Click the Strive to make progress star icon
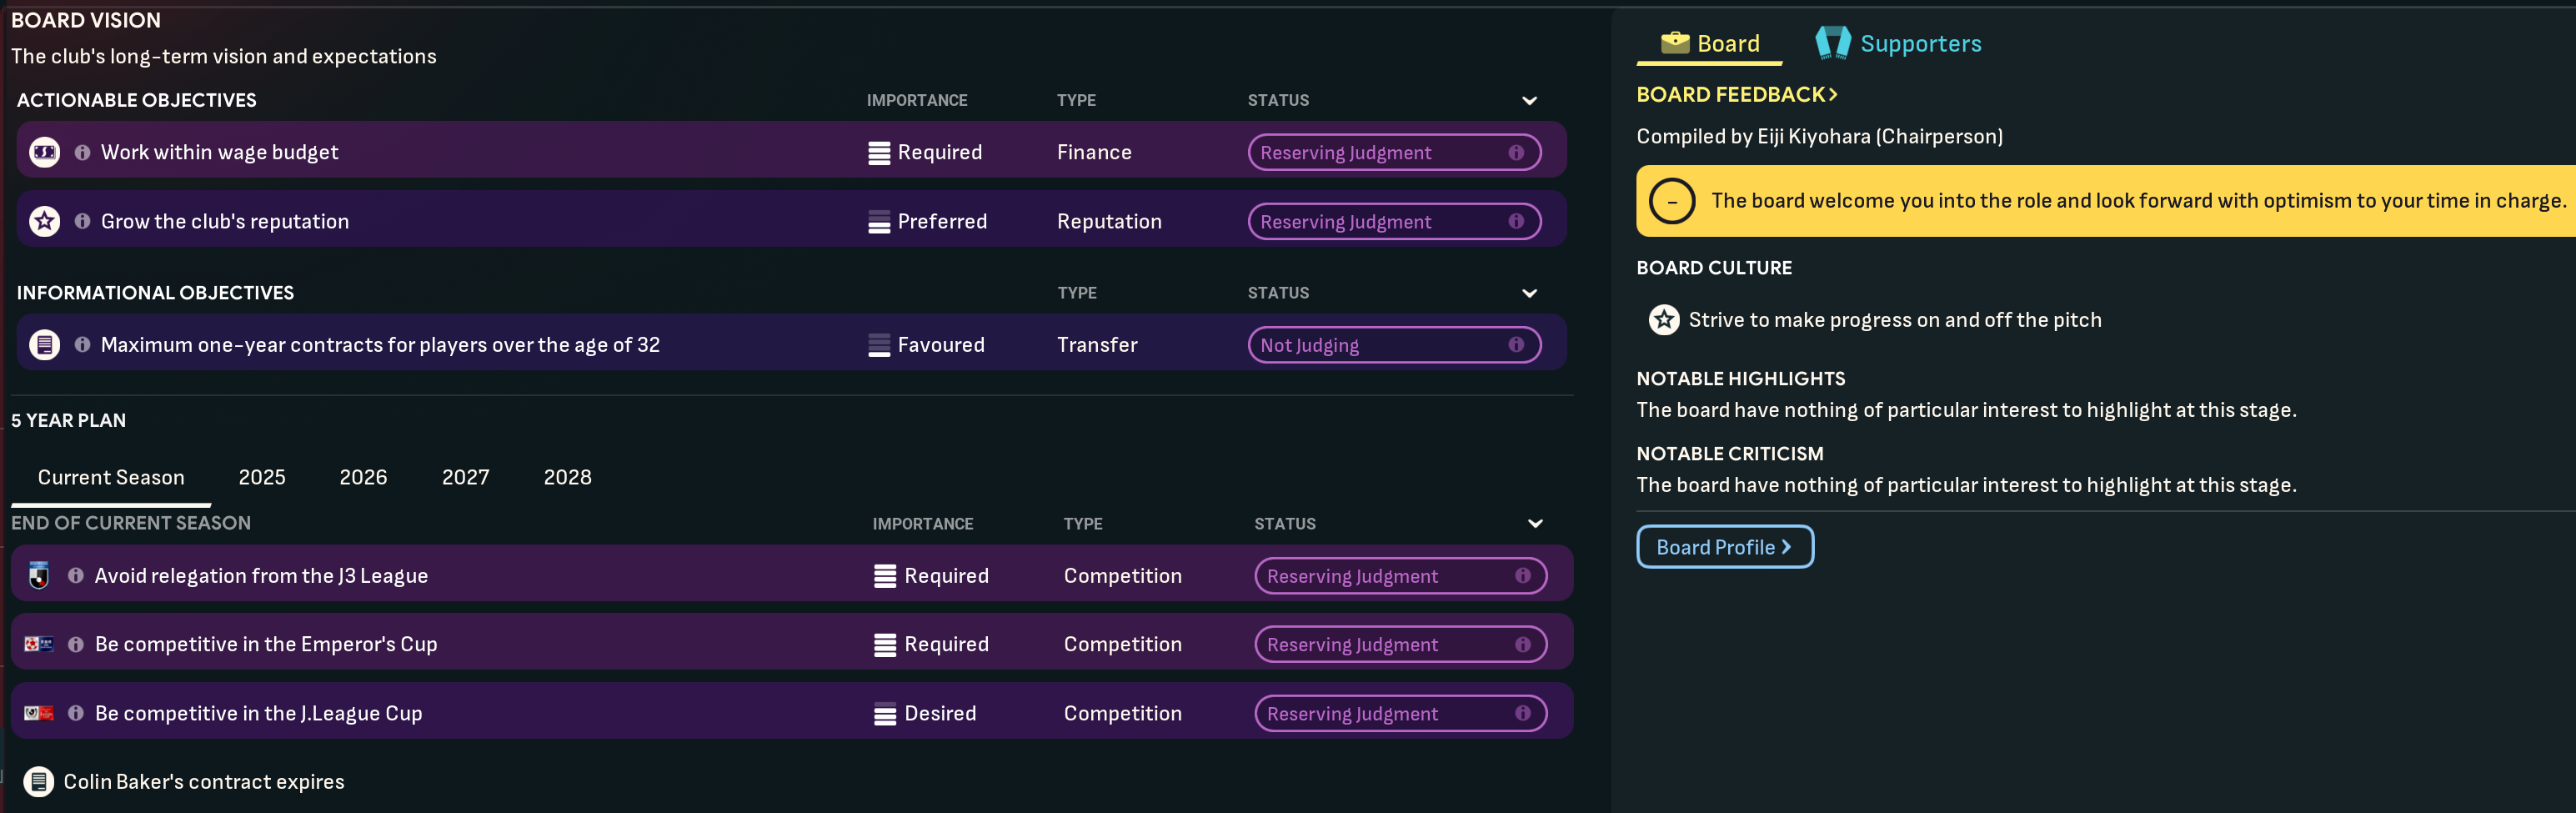Screen dimensions: 2576x813 (1663, 320)
